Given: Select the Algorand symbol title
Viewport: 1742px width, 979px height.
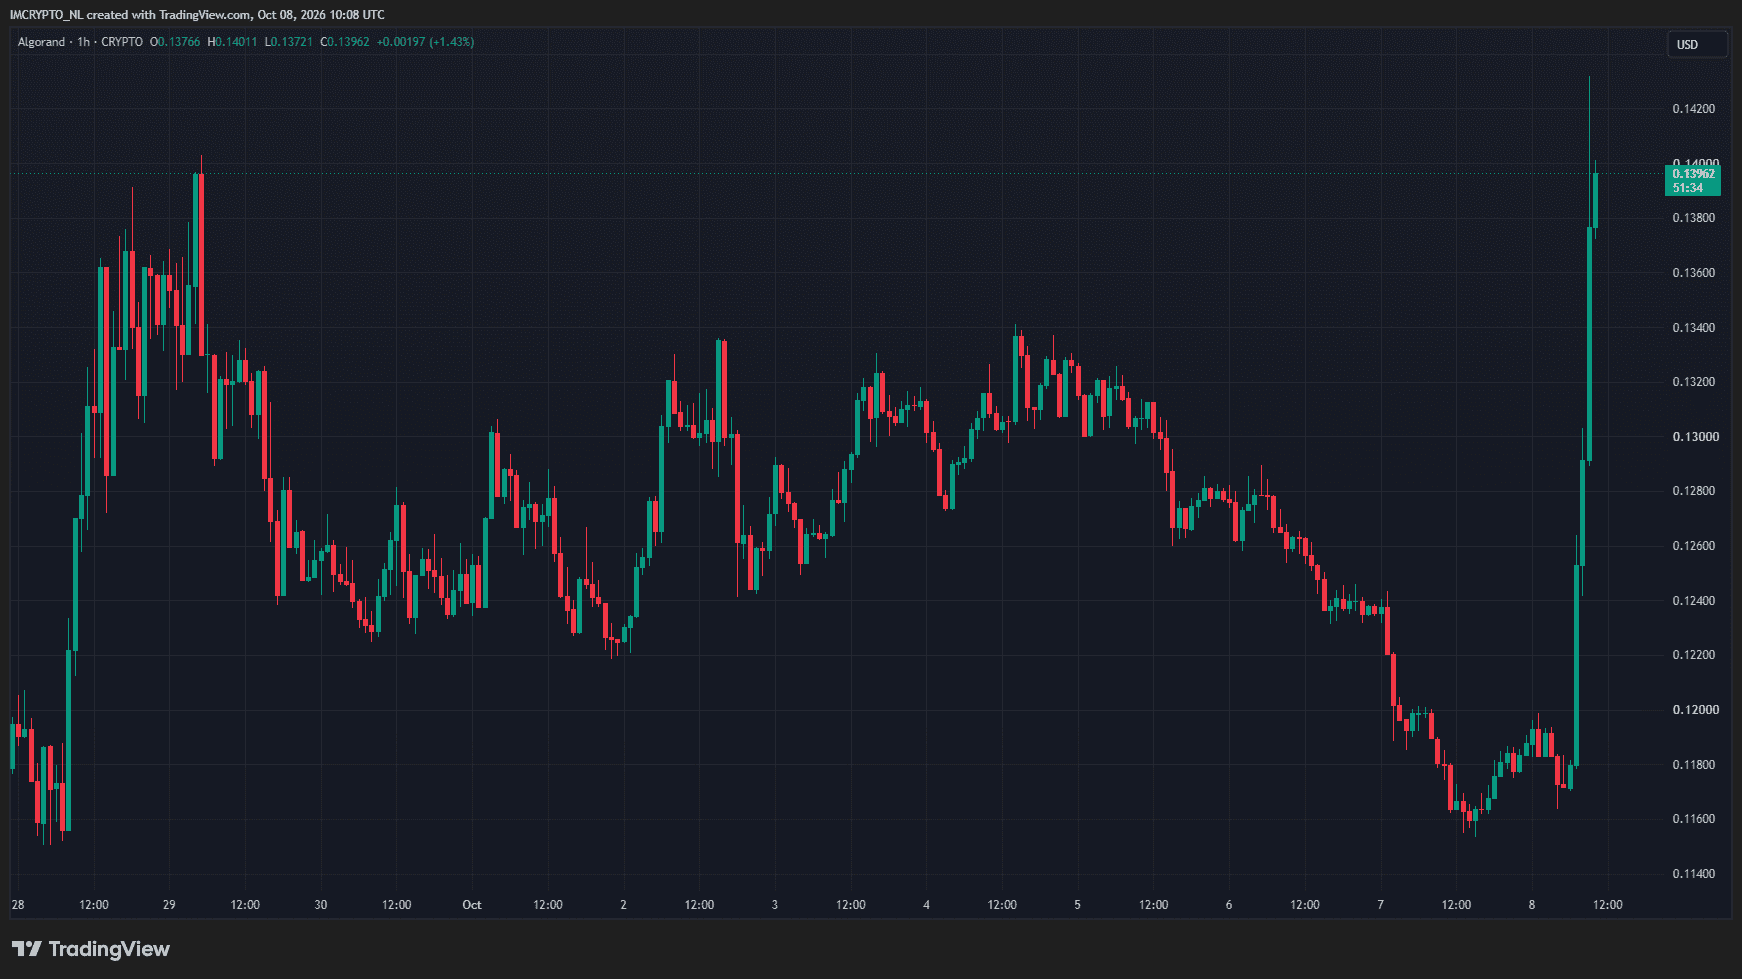Looking at the screenshot, I should (41, 42).
